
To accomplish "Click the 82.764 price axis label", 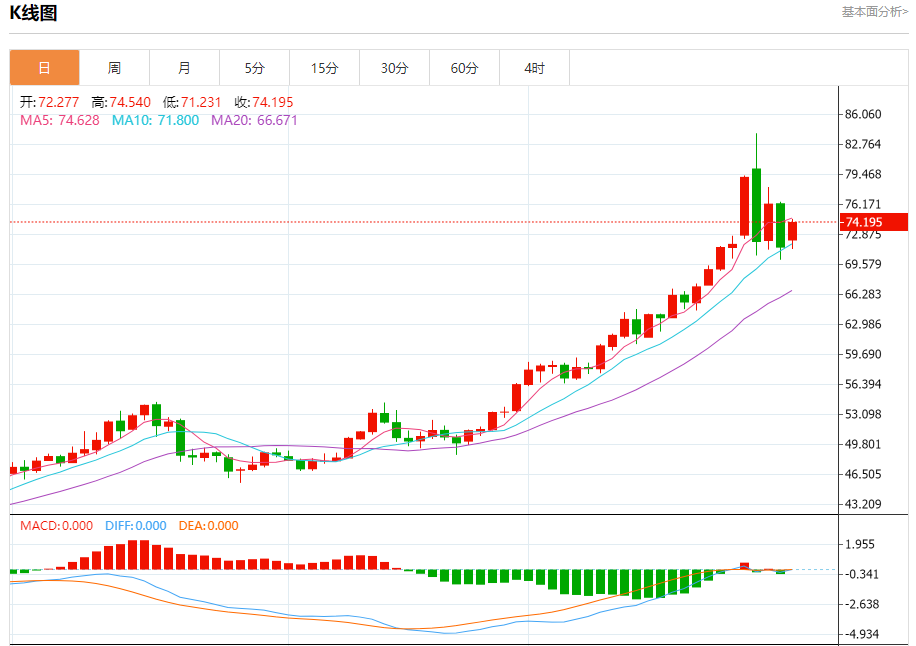I will point(863,144).
